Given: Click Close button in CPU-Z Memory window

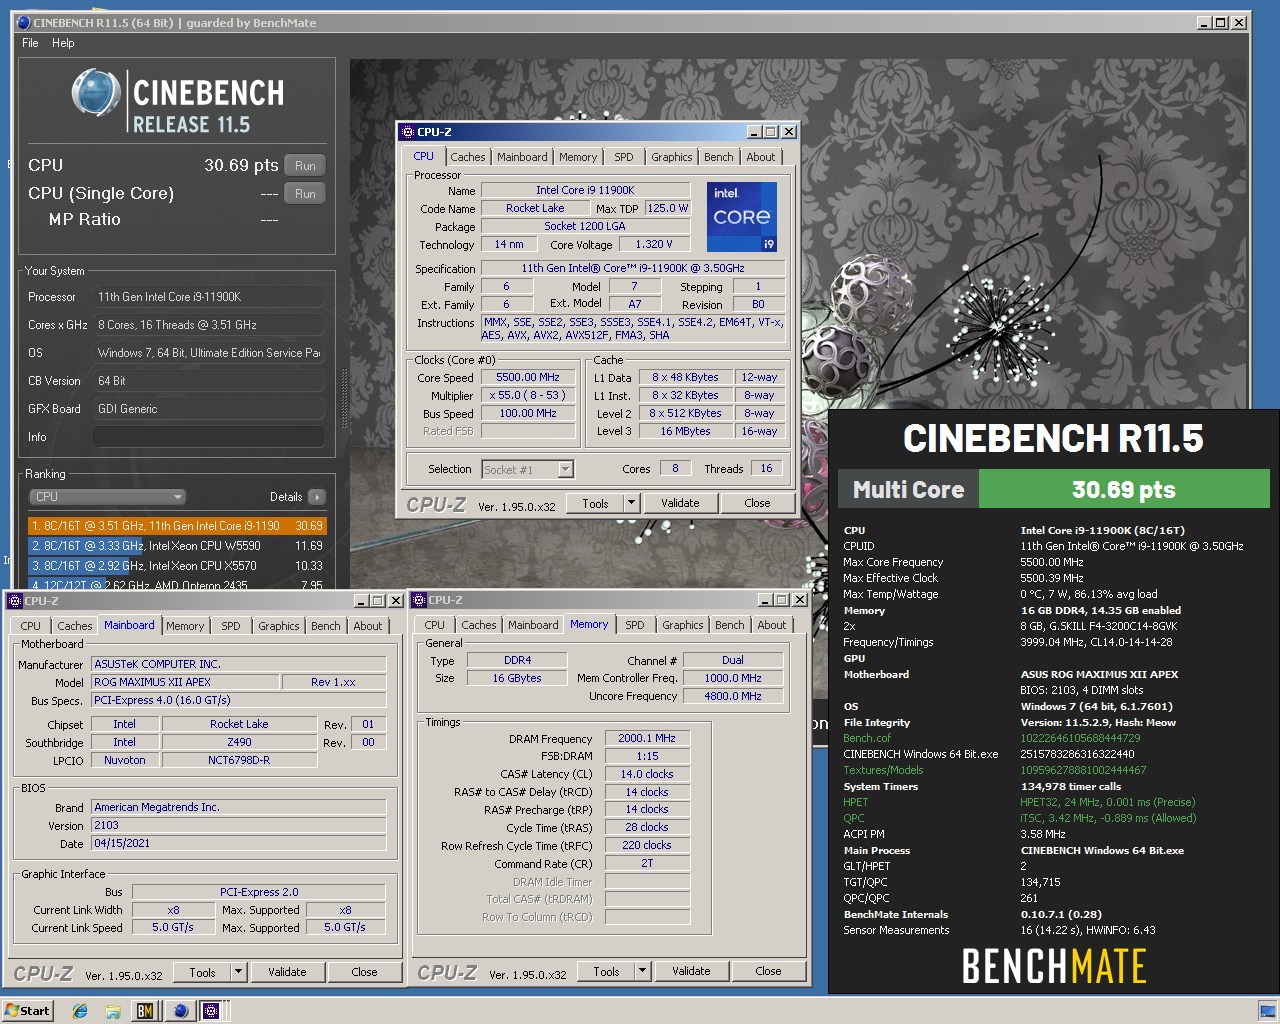Looking at the screenshot, I should click(768, 971).
